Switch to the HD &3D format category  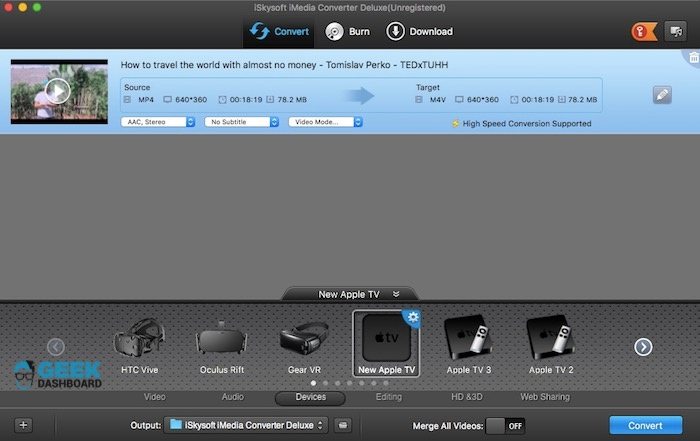coord(467,397)
